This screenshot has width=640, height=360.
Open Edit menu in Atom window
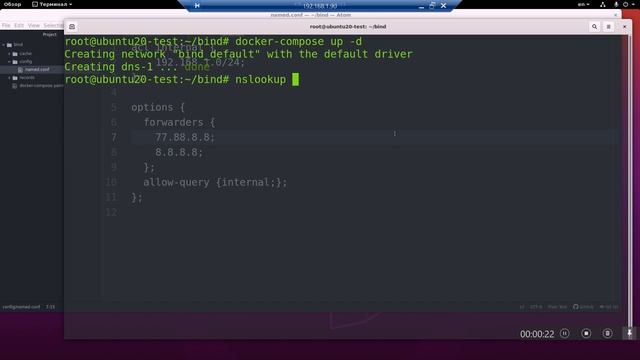click(19, 25)
